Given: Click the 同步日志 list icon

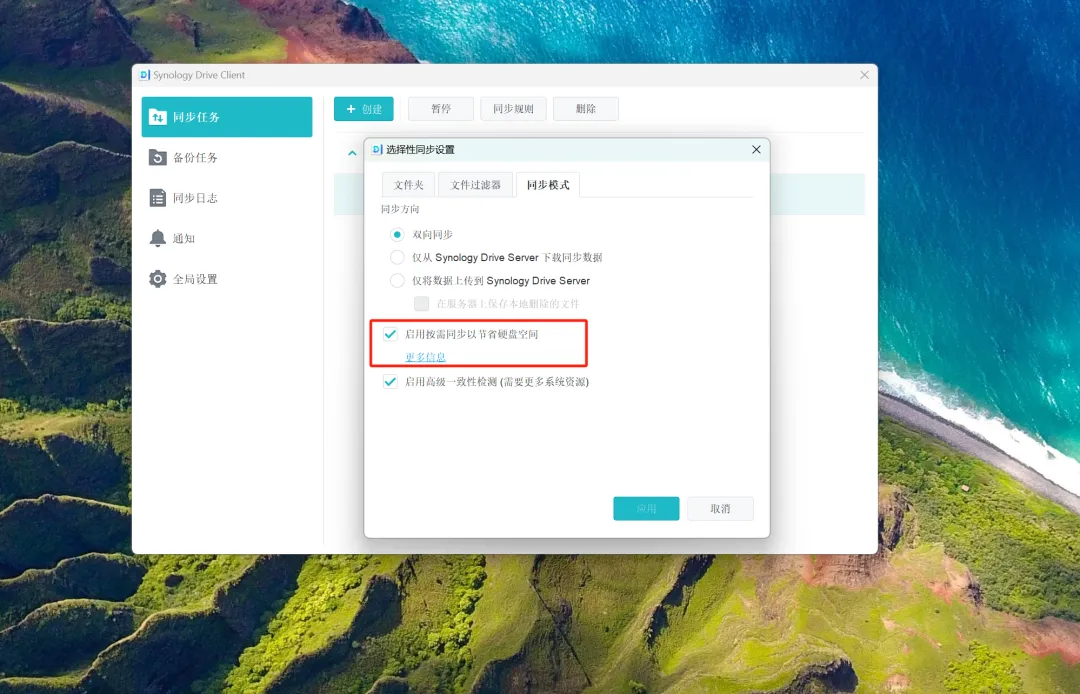Looking at the screenshot, I should [x=158, y=198].
